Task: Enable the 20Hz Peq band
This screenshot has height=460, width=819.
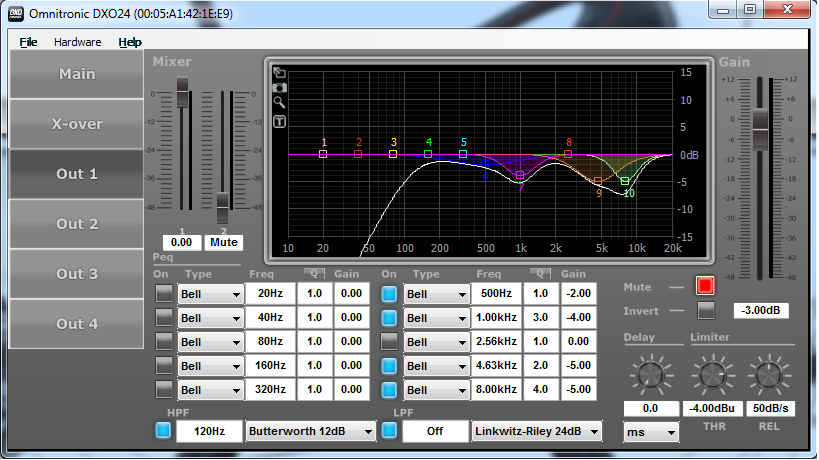Action: click(x=164, y=293)
